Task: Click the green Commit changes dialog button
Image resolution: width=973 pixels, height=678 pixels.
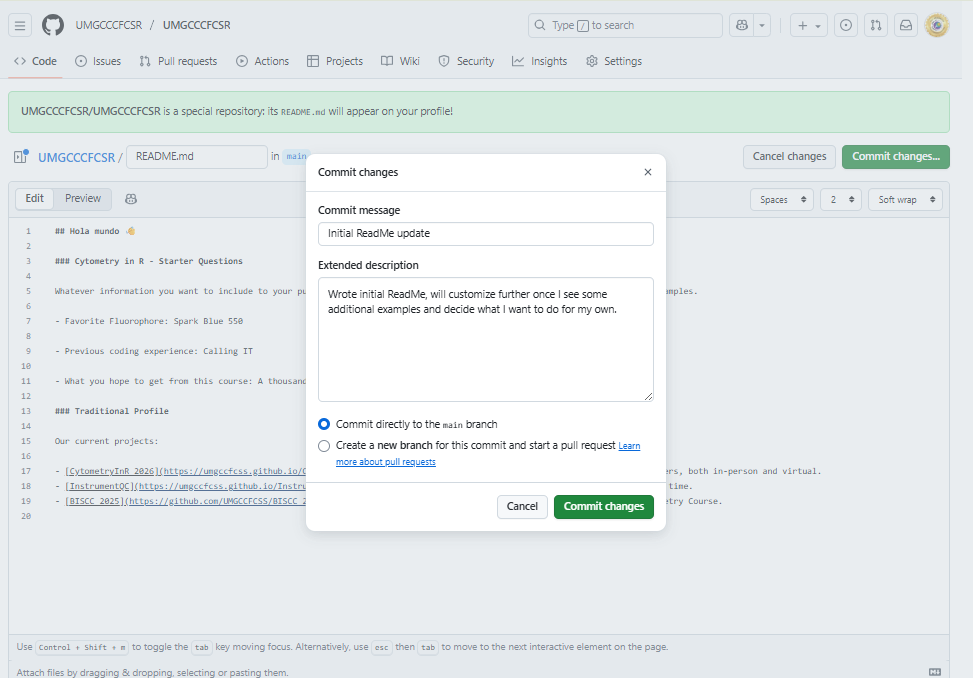Action: tap(603, 507)
